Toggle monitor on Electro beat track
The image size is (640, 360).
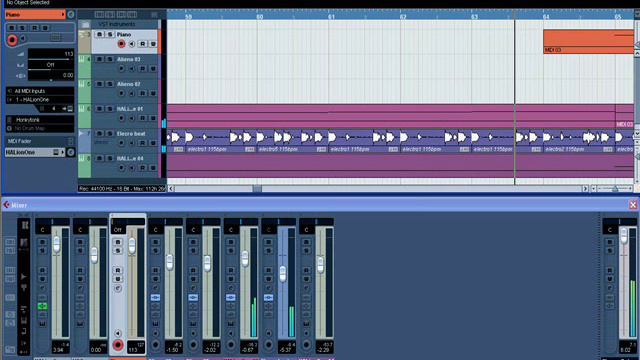(132, 143)
